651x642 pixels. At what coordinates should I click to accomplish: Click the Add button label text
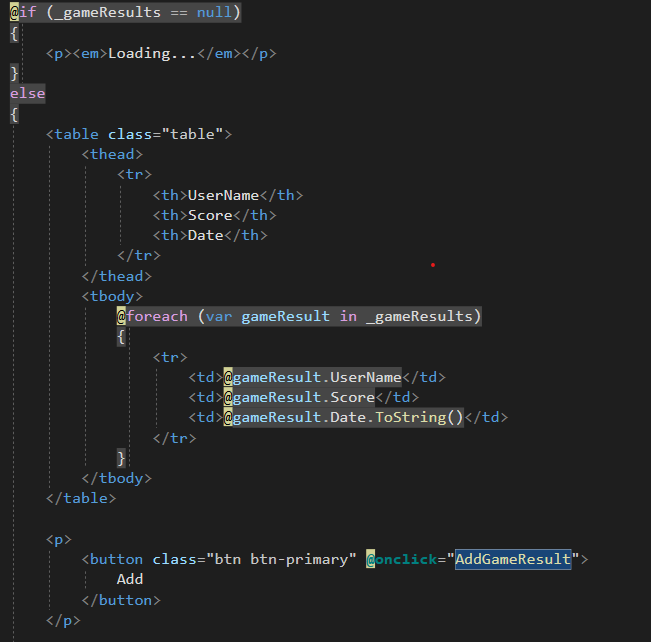[x=130, y=579]
